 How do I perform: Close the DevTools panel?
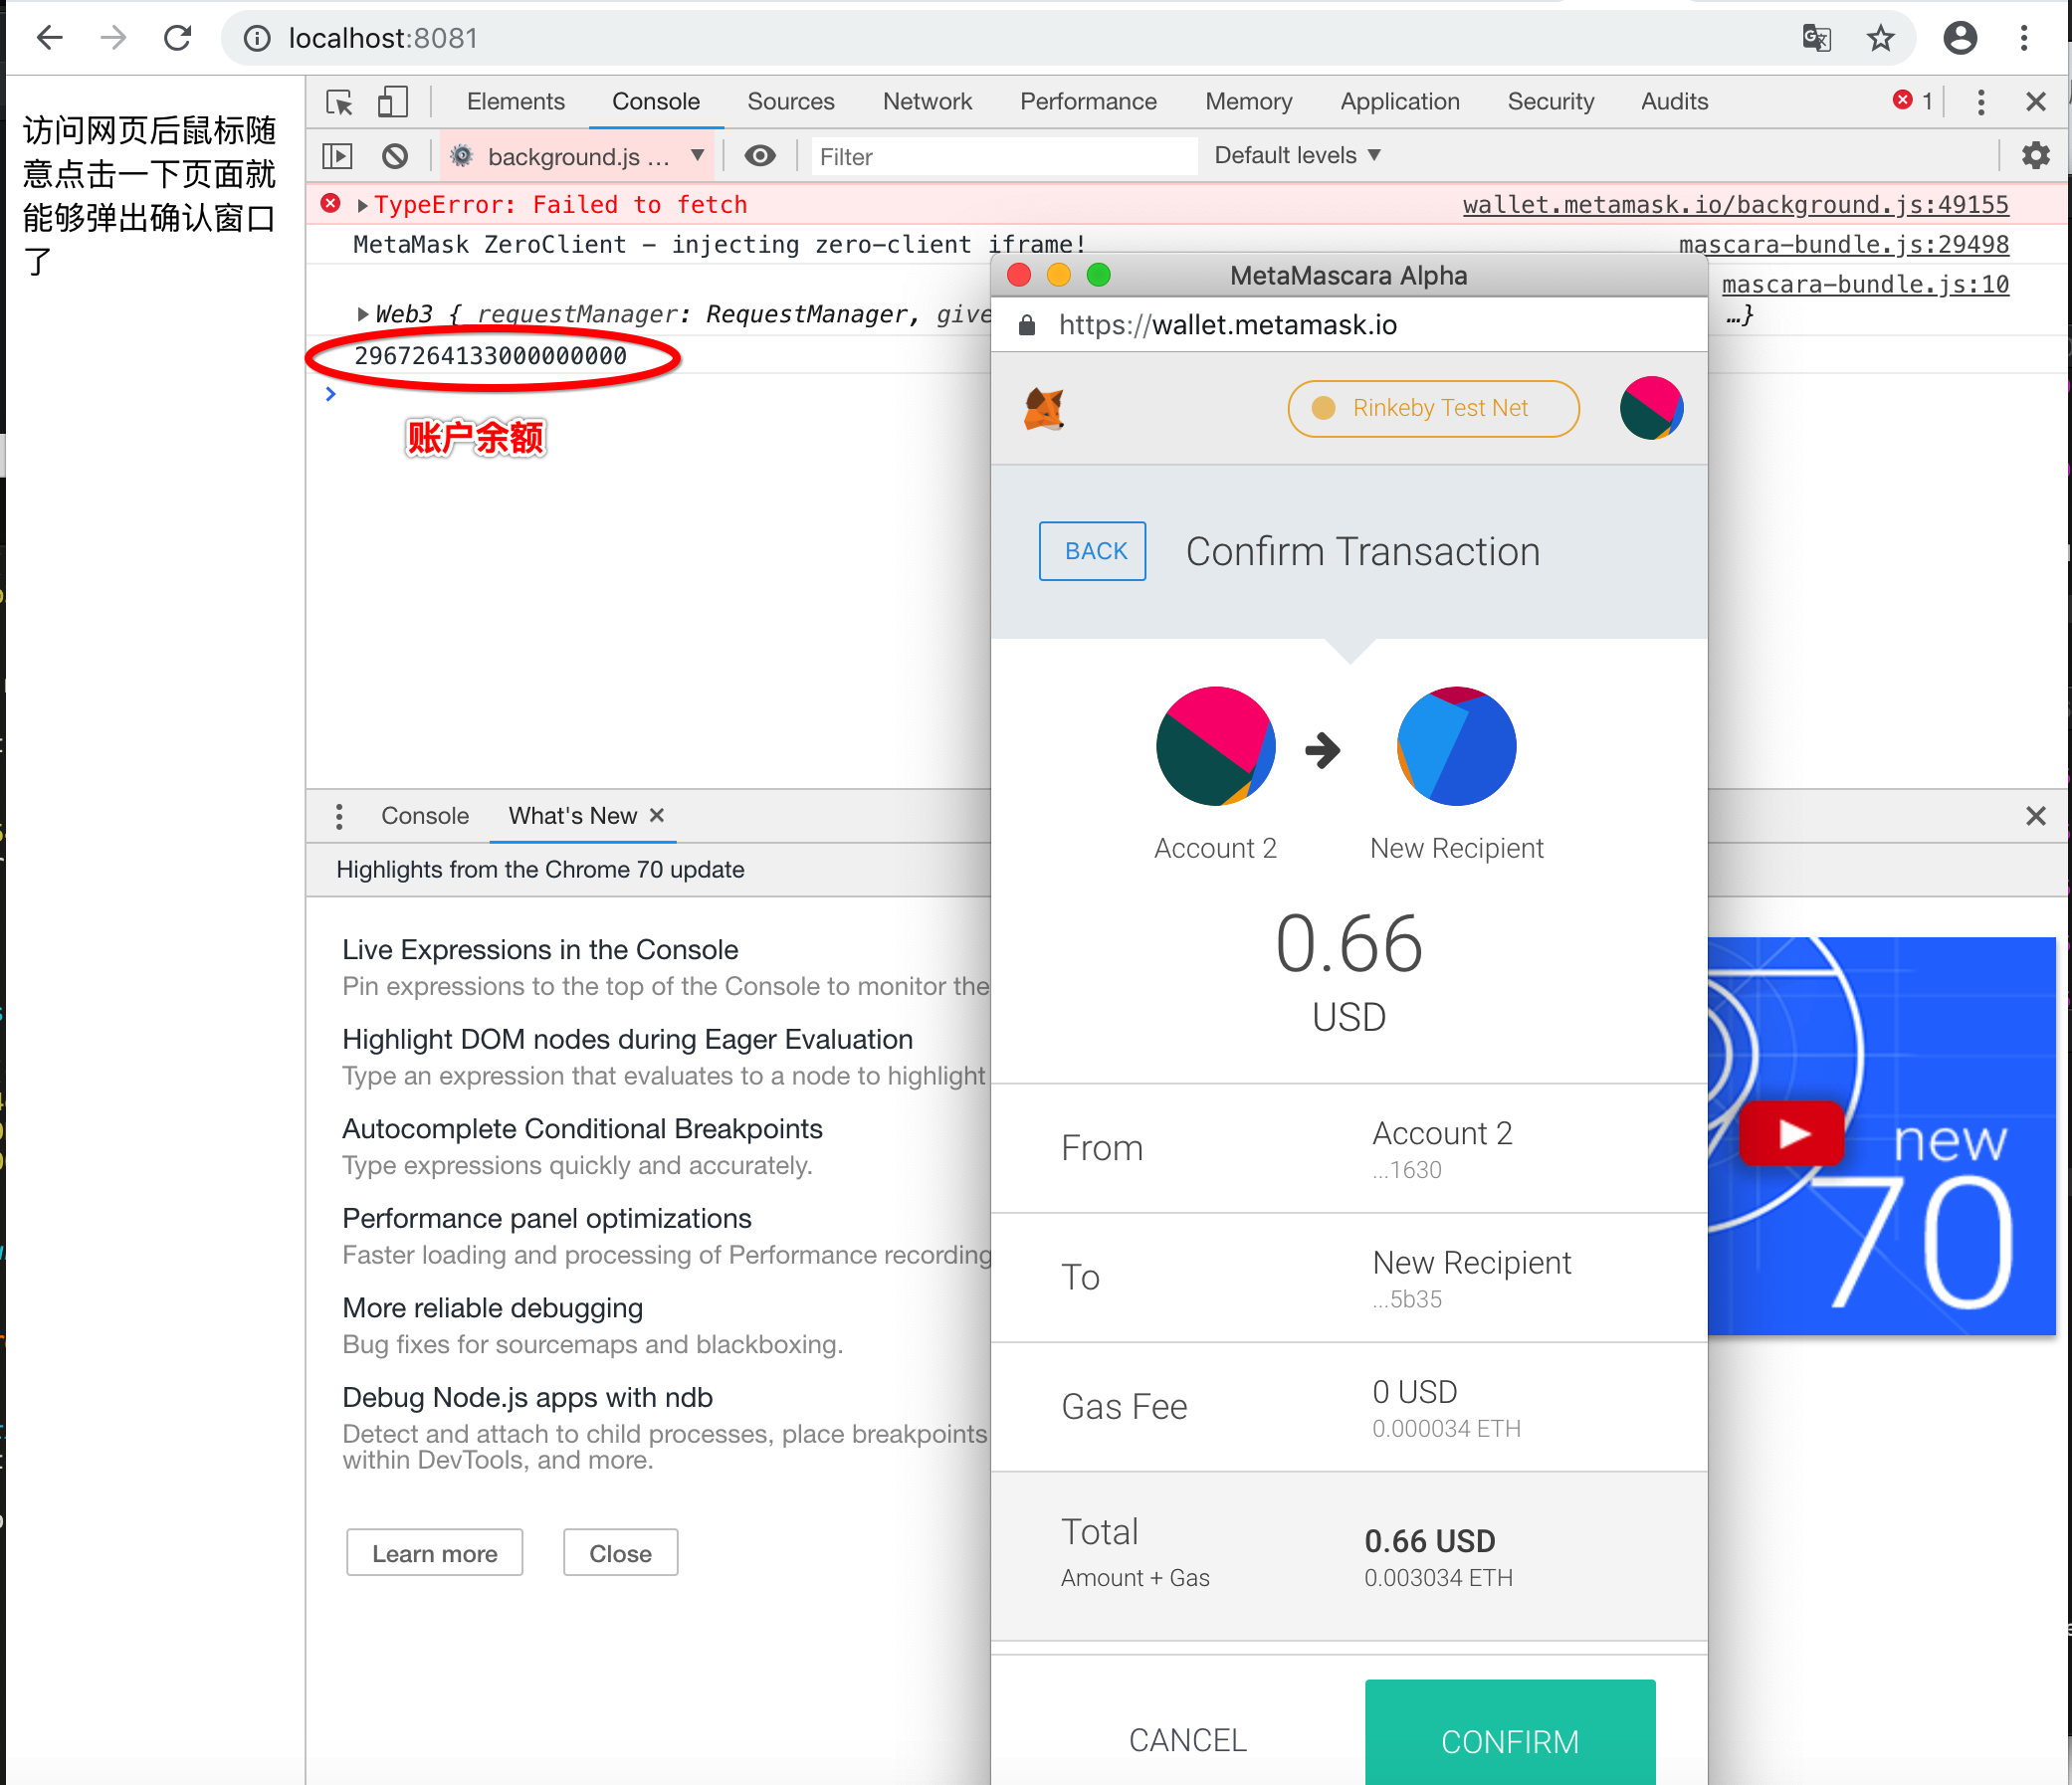click(x=2035, y=102)
